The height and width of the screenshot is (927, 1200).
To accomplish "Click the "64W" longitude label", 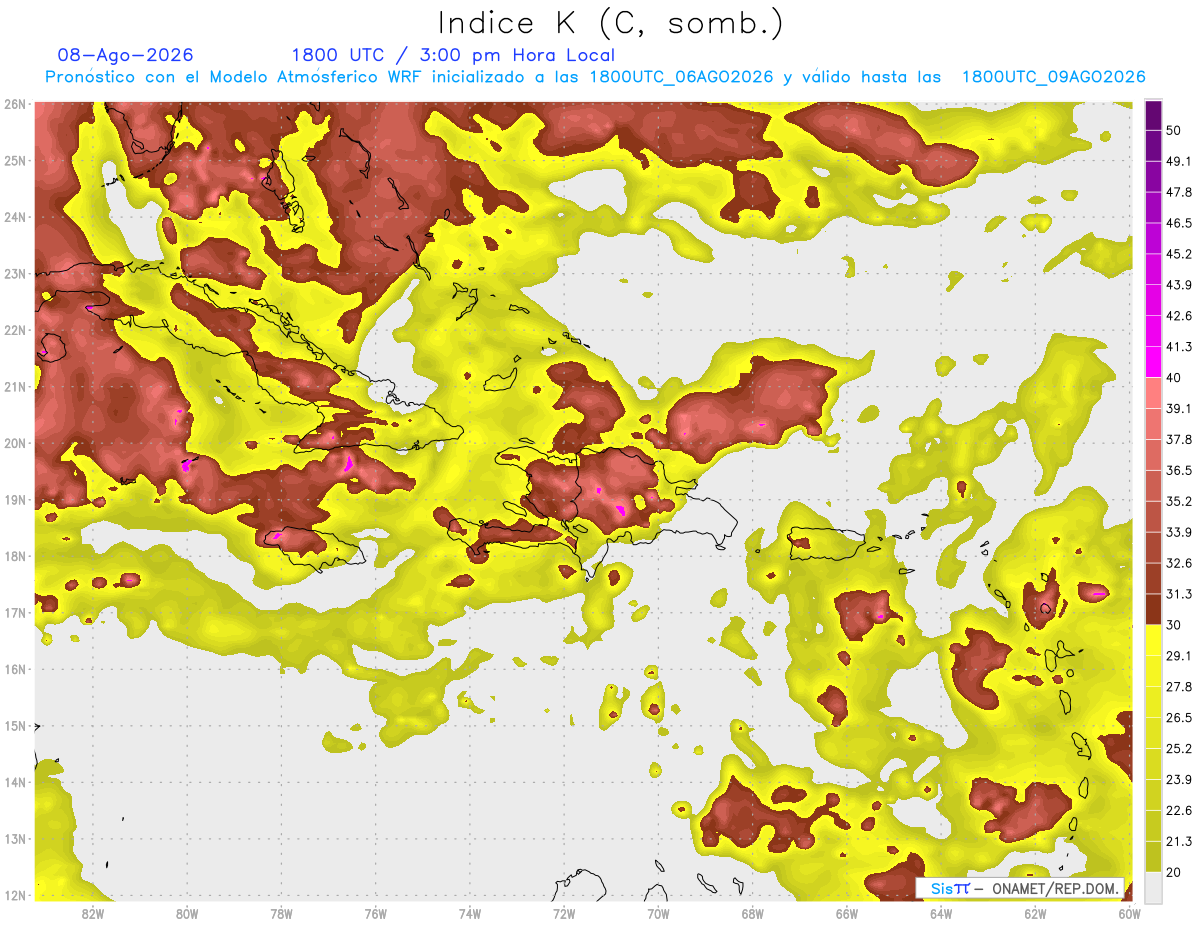I will pyautogui.click(x=941, y=913).
